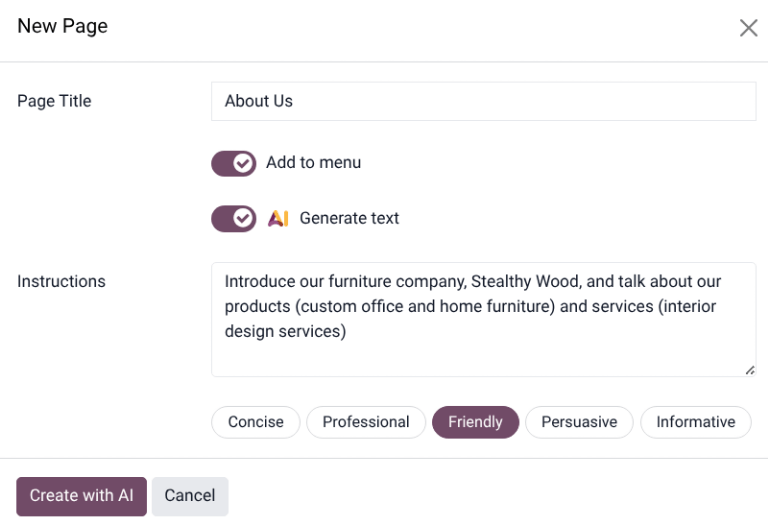
Task: Disable the Generate text switch
Action: point(234,218)
